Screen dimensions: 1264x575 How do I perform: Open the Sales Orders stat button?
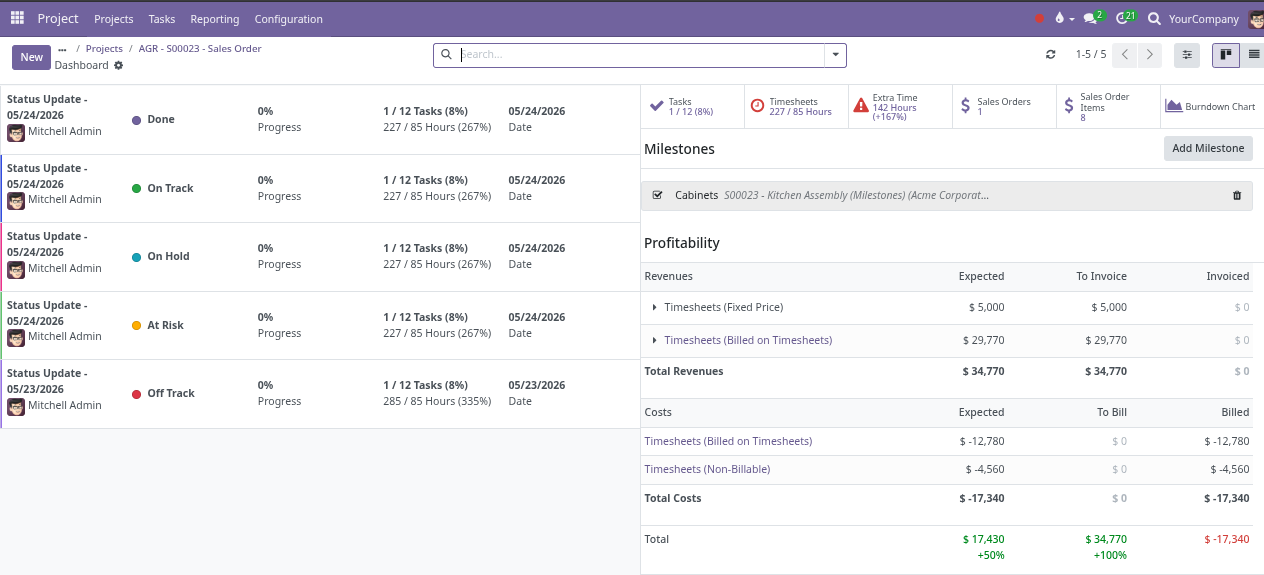1004,107
